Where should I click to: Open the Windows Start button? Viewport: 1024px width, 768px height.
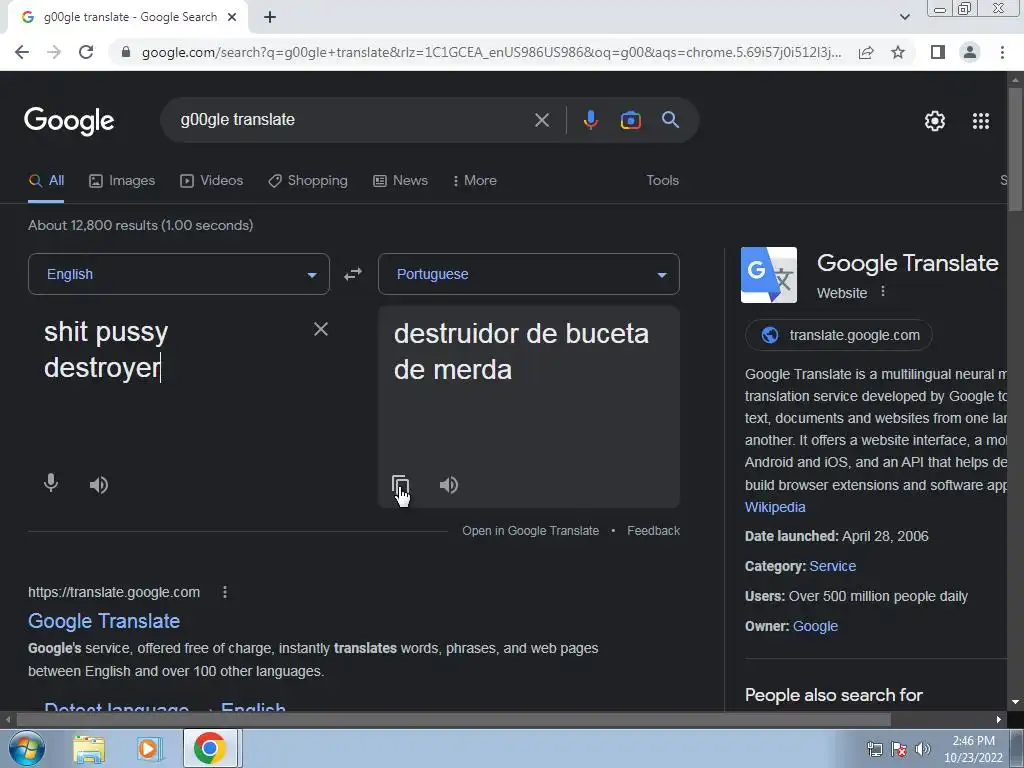point(25,748)
